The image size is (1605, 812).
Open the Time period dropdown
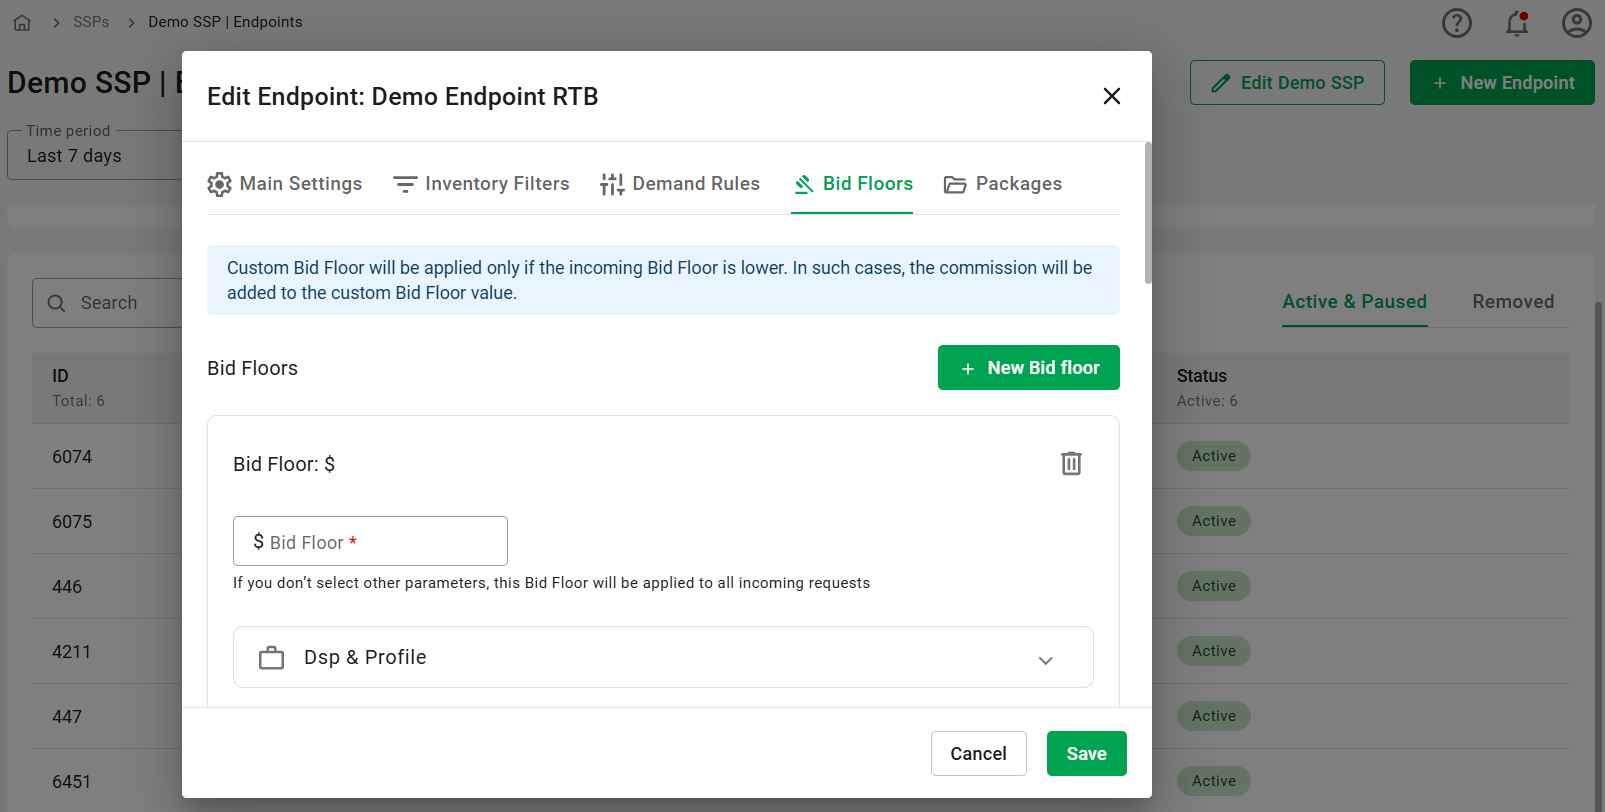click(94, 155)
